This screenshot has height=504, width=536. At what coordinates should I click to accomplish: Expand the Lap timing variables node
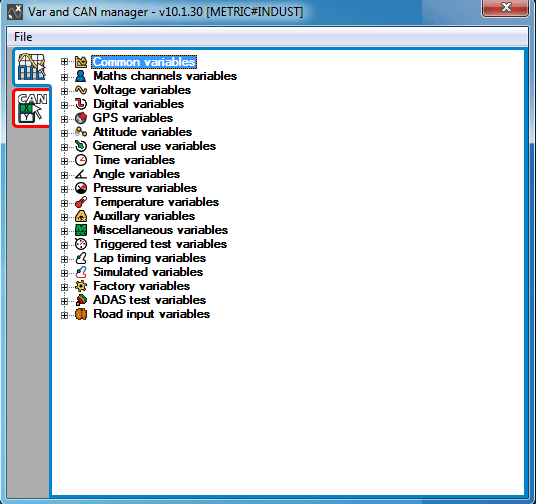click(x=64, y=260)
